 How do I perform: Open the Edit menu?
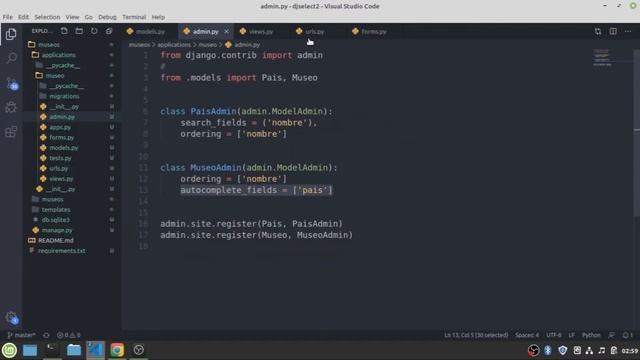[x=23, y=17]
